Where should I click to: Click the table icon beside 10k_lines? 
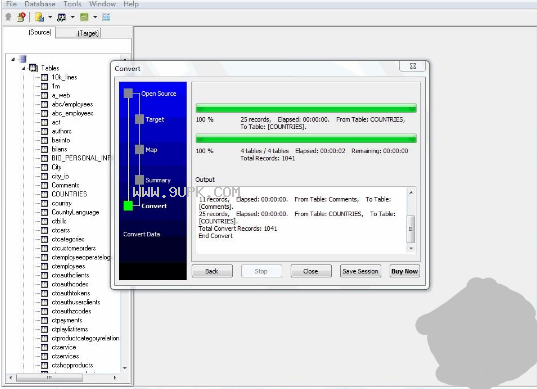[44, 77]
